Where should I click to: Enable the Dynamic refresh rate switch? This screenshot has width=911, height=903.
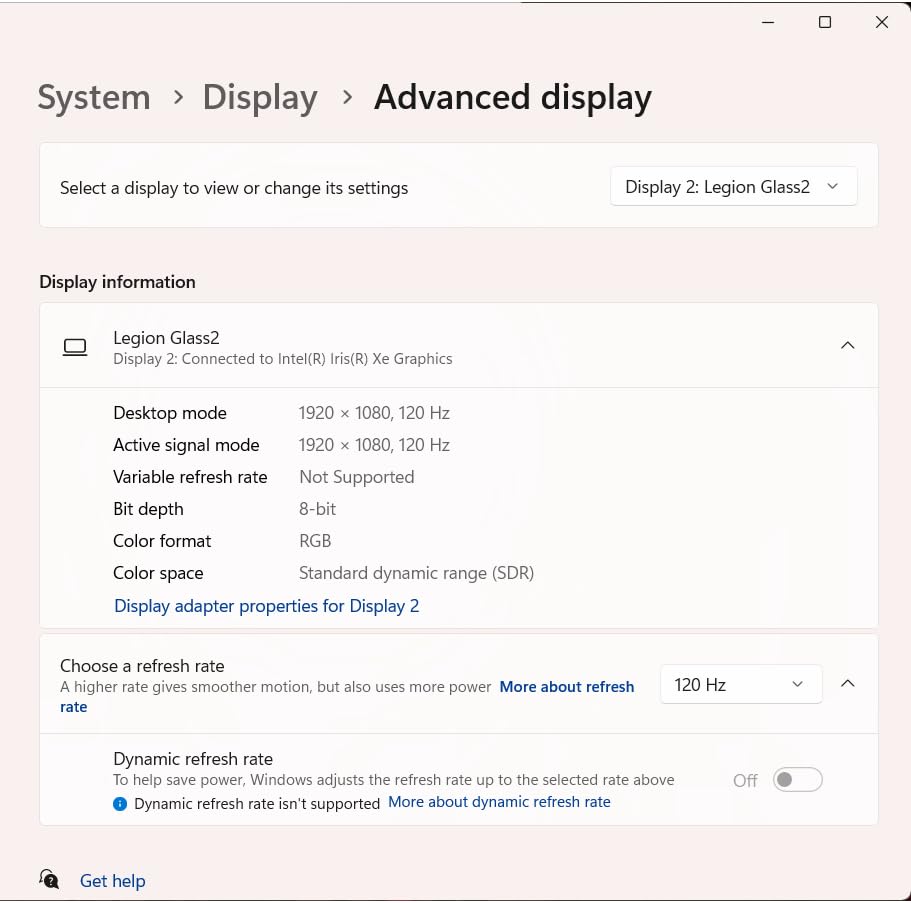pos(797,780)
